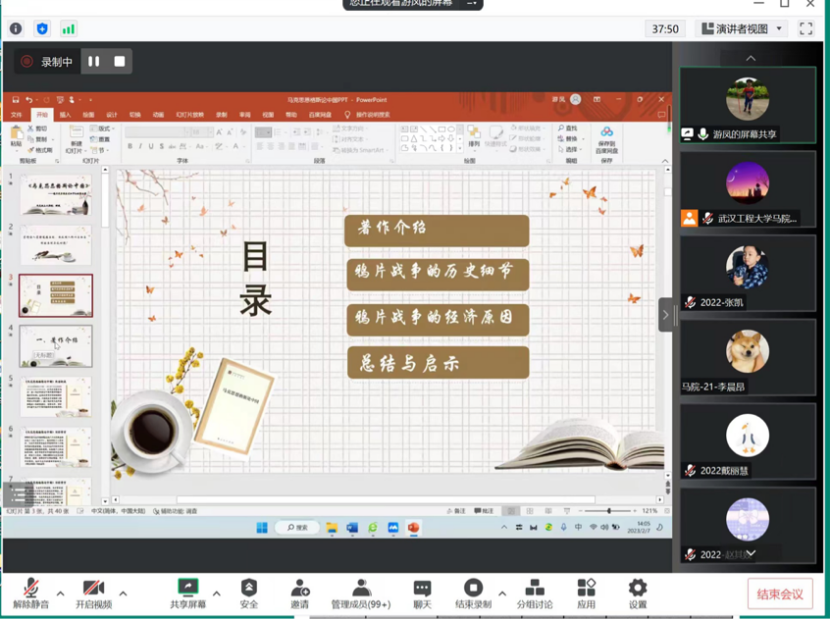The image size is (830, 619).
Task: Expand the microphone options arrow beside 解除静音
Action: [60, 592]
